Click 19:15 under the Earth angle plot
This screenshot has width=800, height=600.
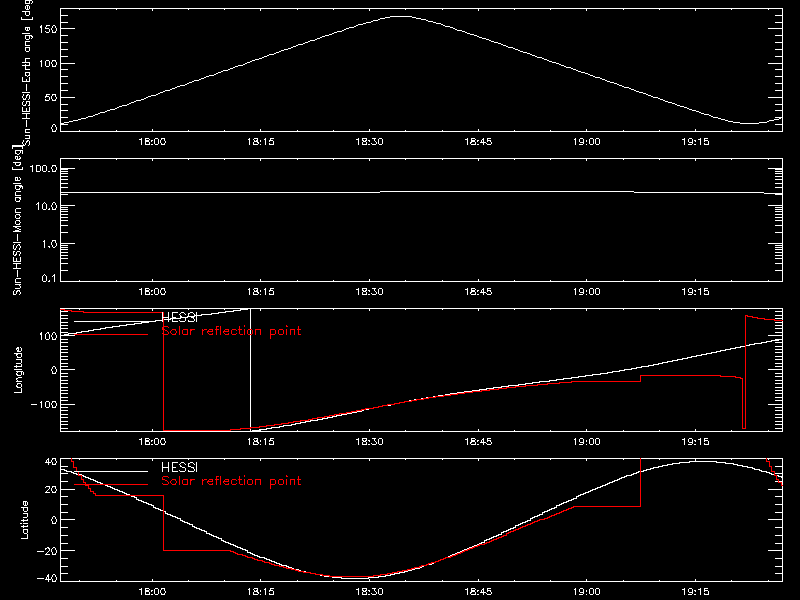coord(695,141)
